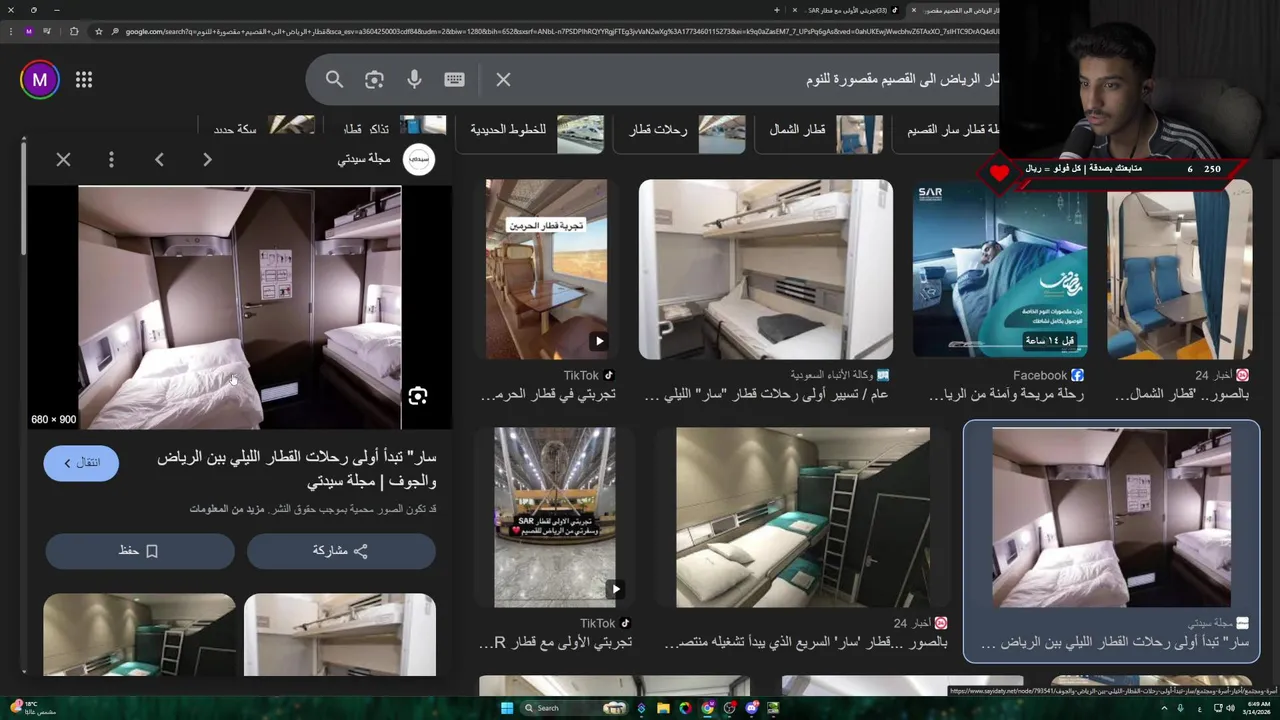Save the image with حفظ button
The width and height of the screenshot is (1280, 720).
pos(139,551)
